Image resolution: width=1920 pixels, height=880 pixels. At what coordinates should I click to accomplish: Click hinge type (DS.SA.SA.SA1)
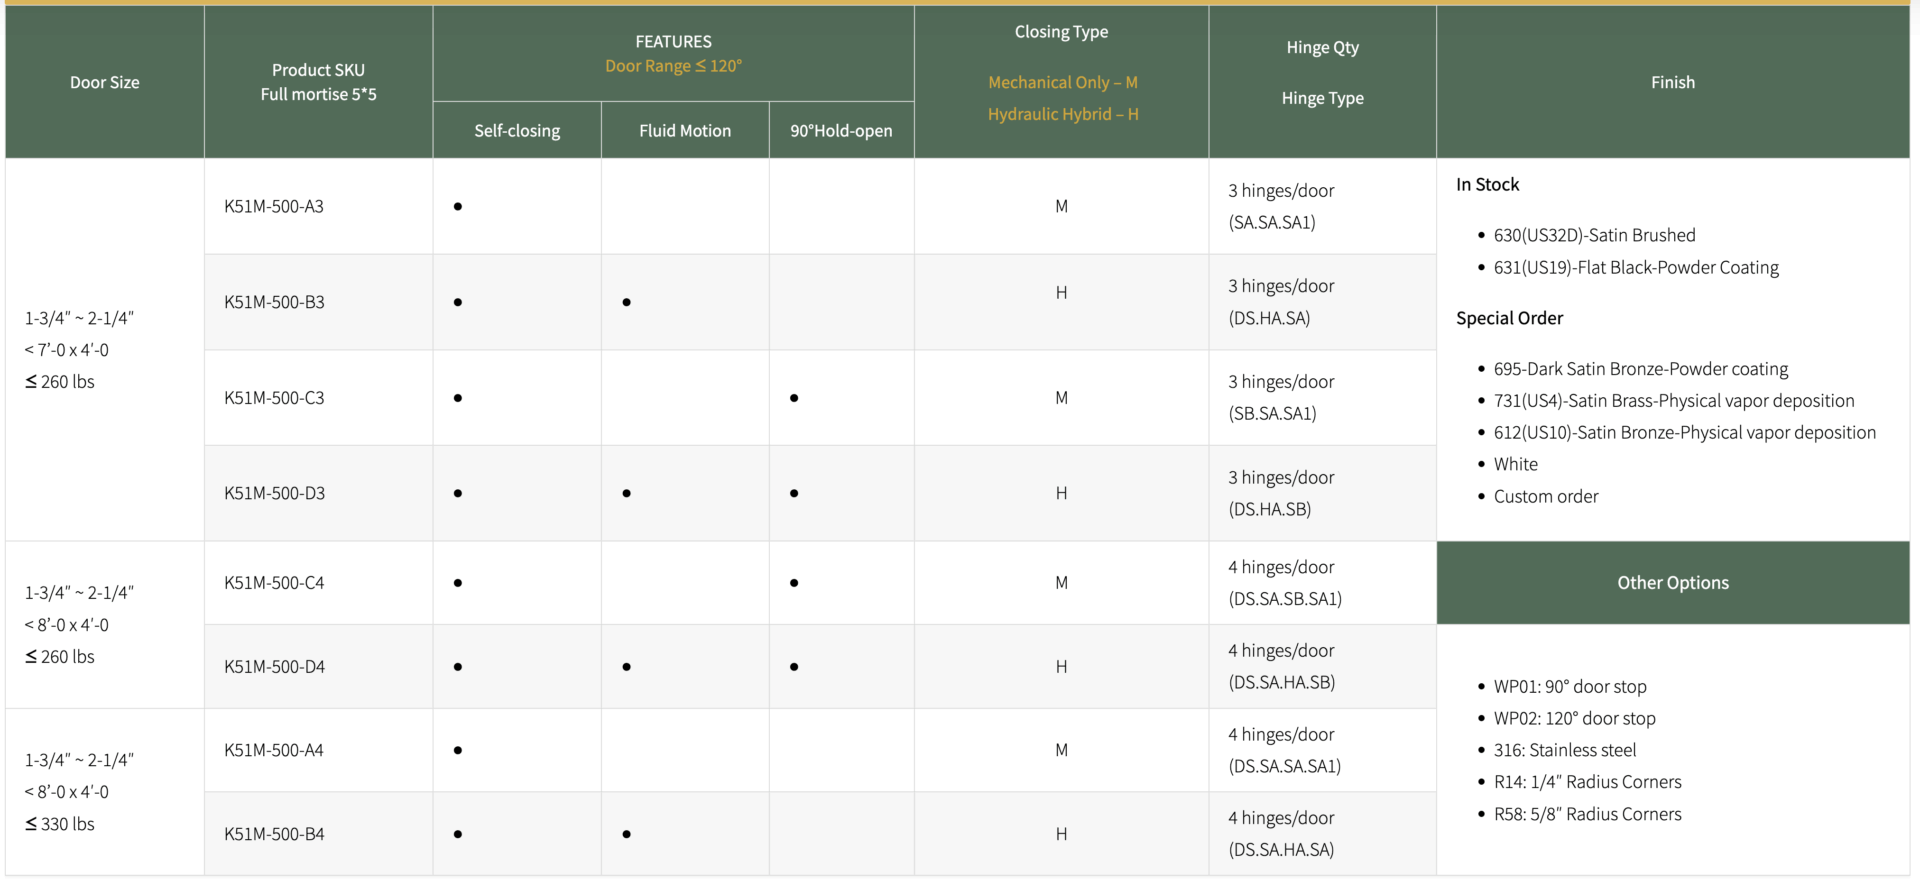pos(1285,766)
